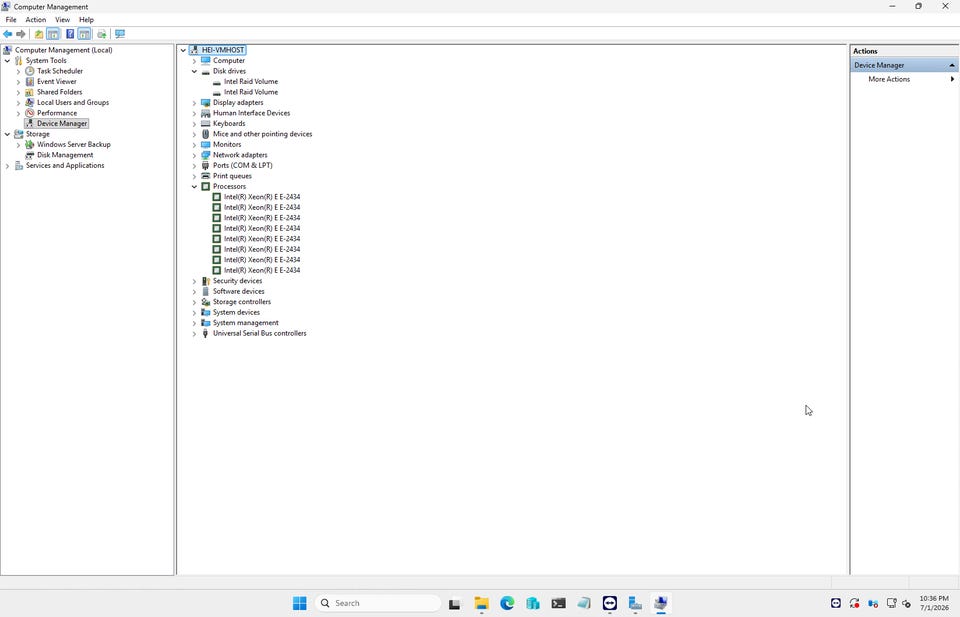The width and height of the screenshot is (960, 617).
Task: Select the System devices category
Action: pos(236,312)
